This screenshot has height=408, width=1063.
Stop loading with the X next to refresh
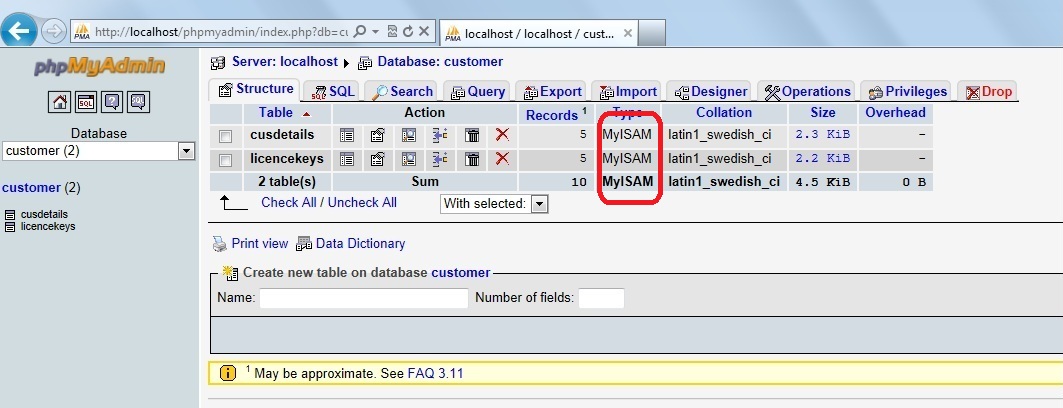pyautogui.click(x=424, y=31)
